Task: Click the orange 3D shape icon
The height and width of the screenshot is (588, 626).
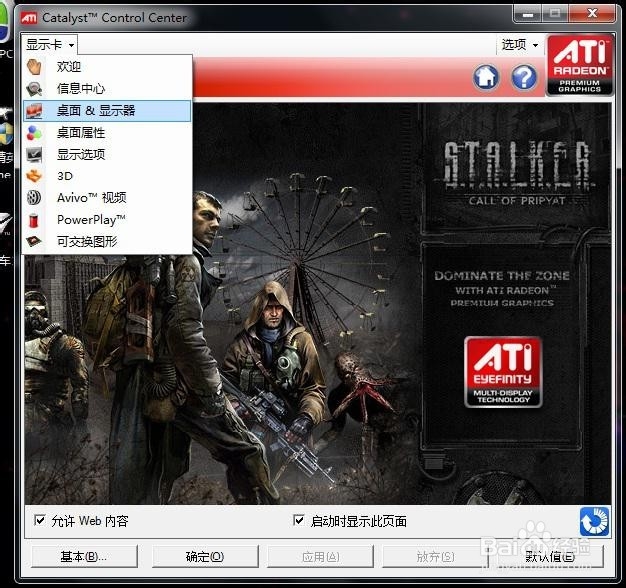Action: point(34,176)
